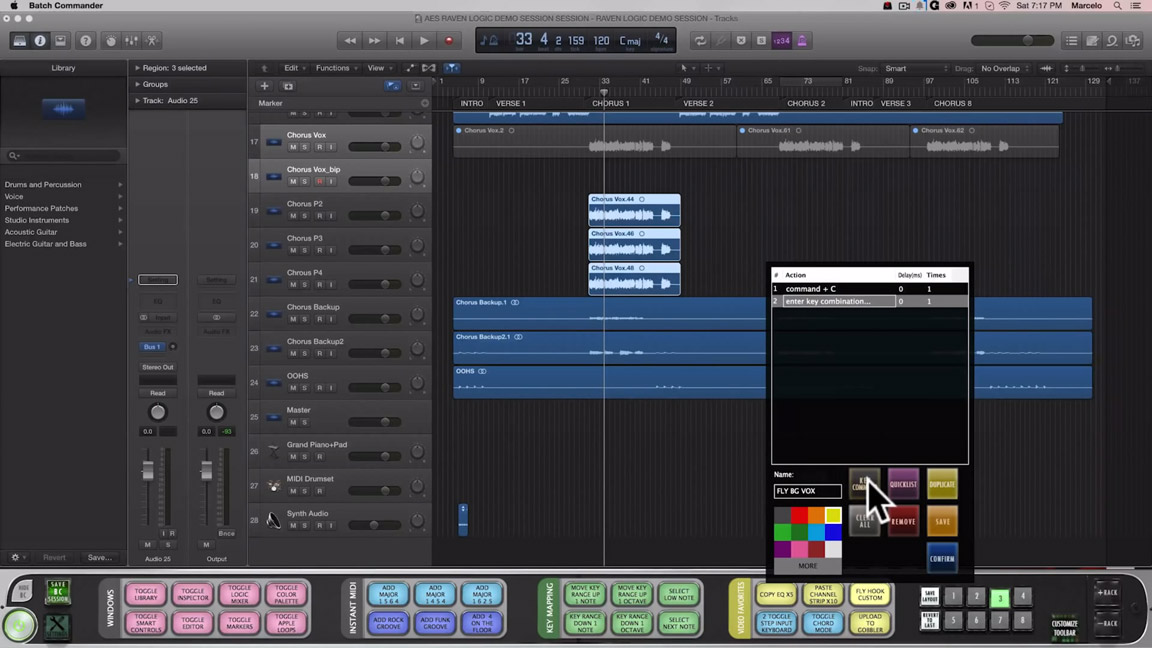
Task: Click the CHORUS 1 marker
Action: [x=611, y=104]
